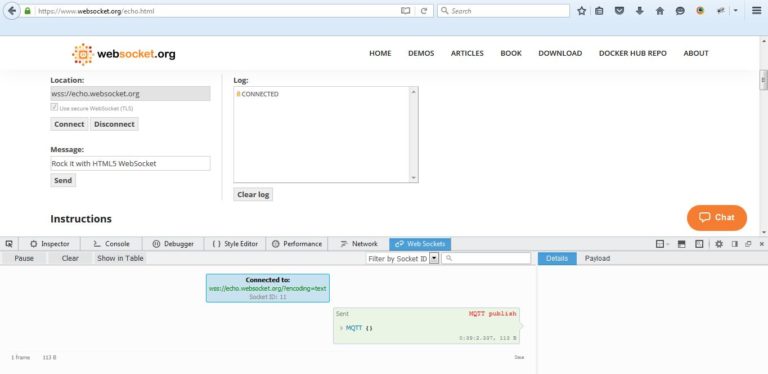This screenshot has height=374, width=768.
Task: Save page to Pocket icon
Action: (619, 11)
